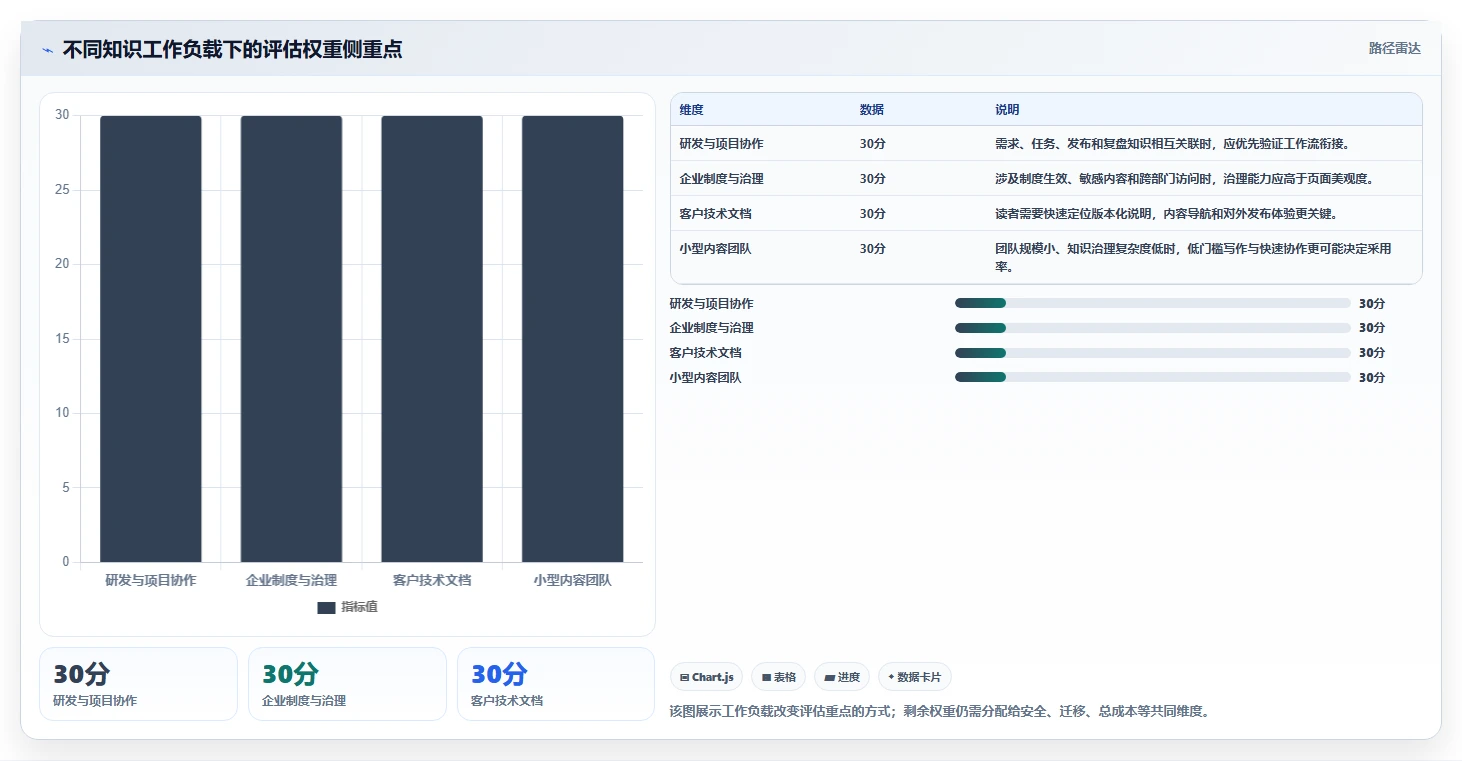Viewport: 1462px width, 761px height.
Task: Click the chart bar above 研发与项目协作
Action: coord(151,339)
